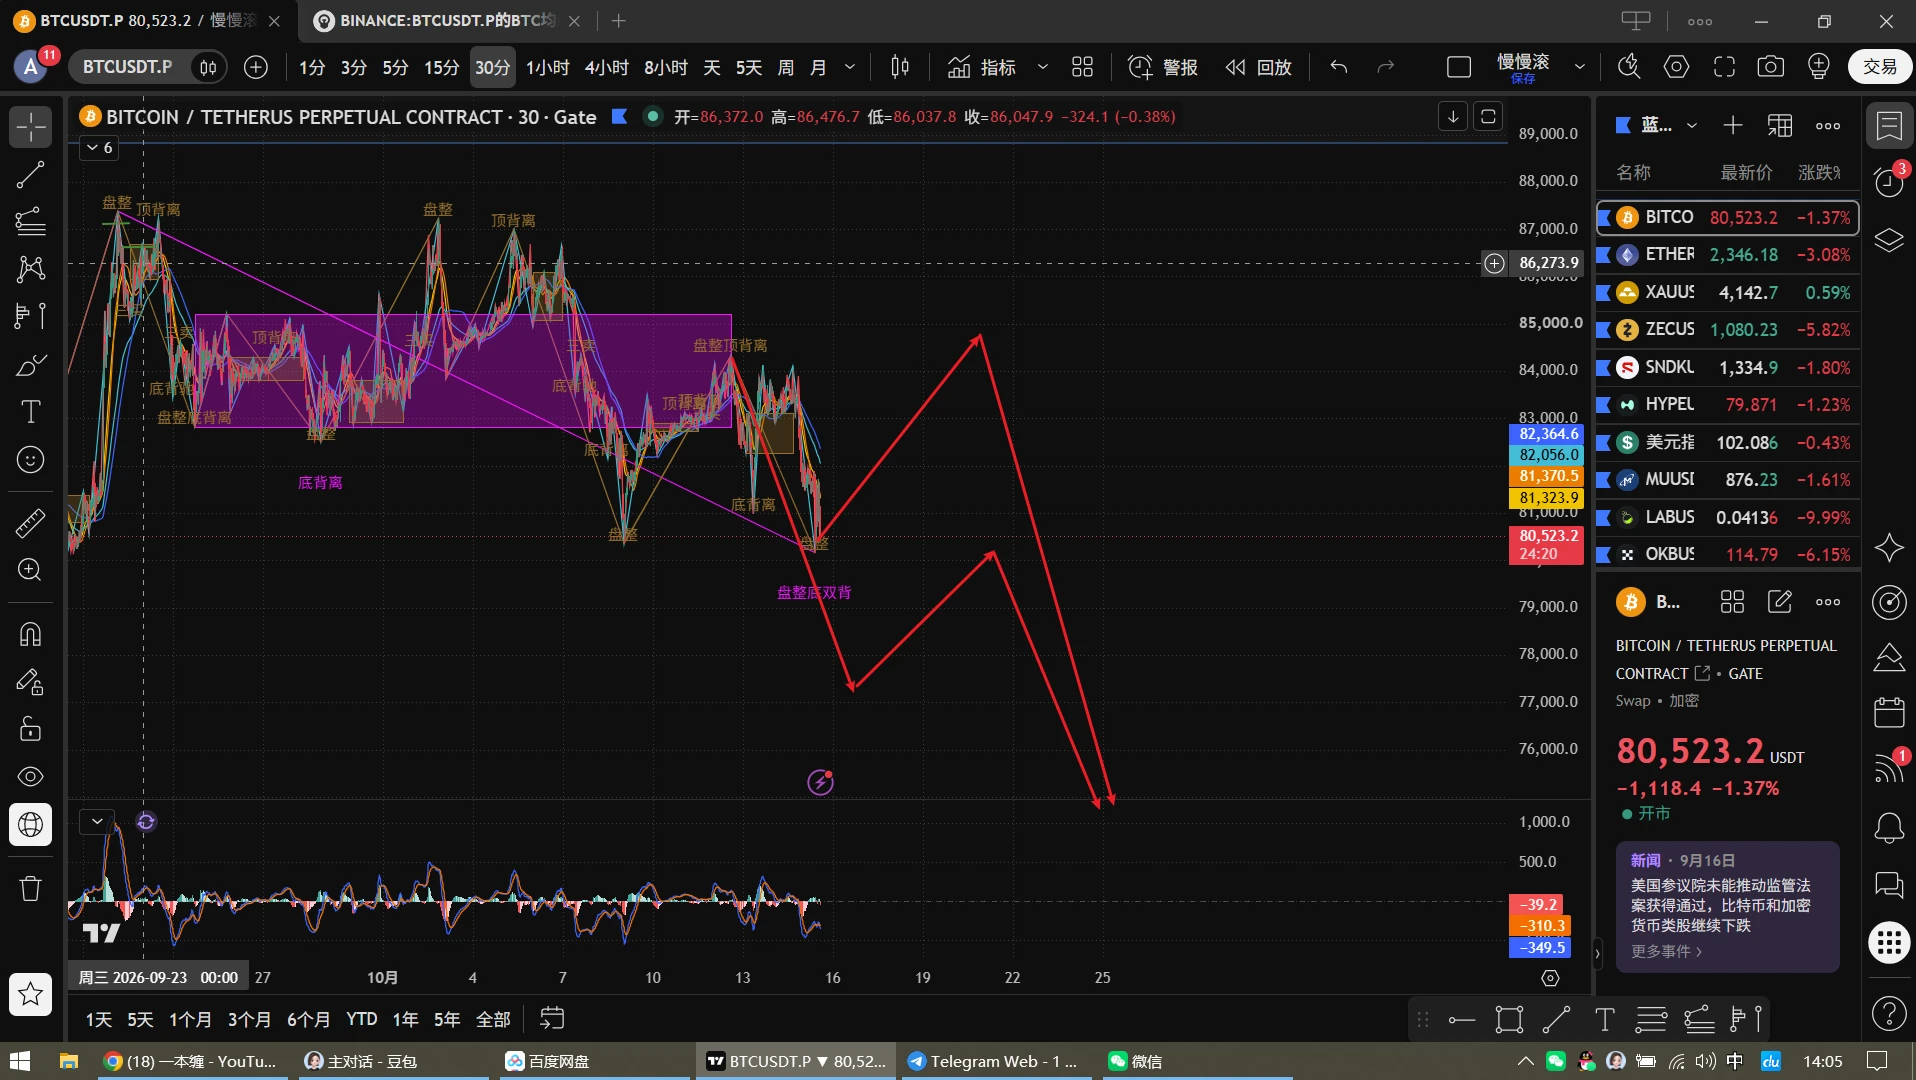Toggle layout select square checkbox icon

pos(1459,67)
